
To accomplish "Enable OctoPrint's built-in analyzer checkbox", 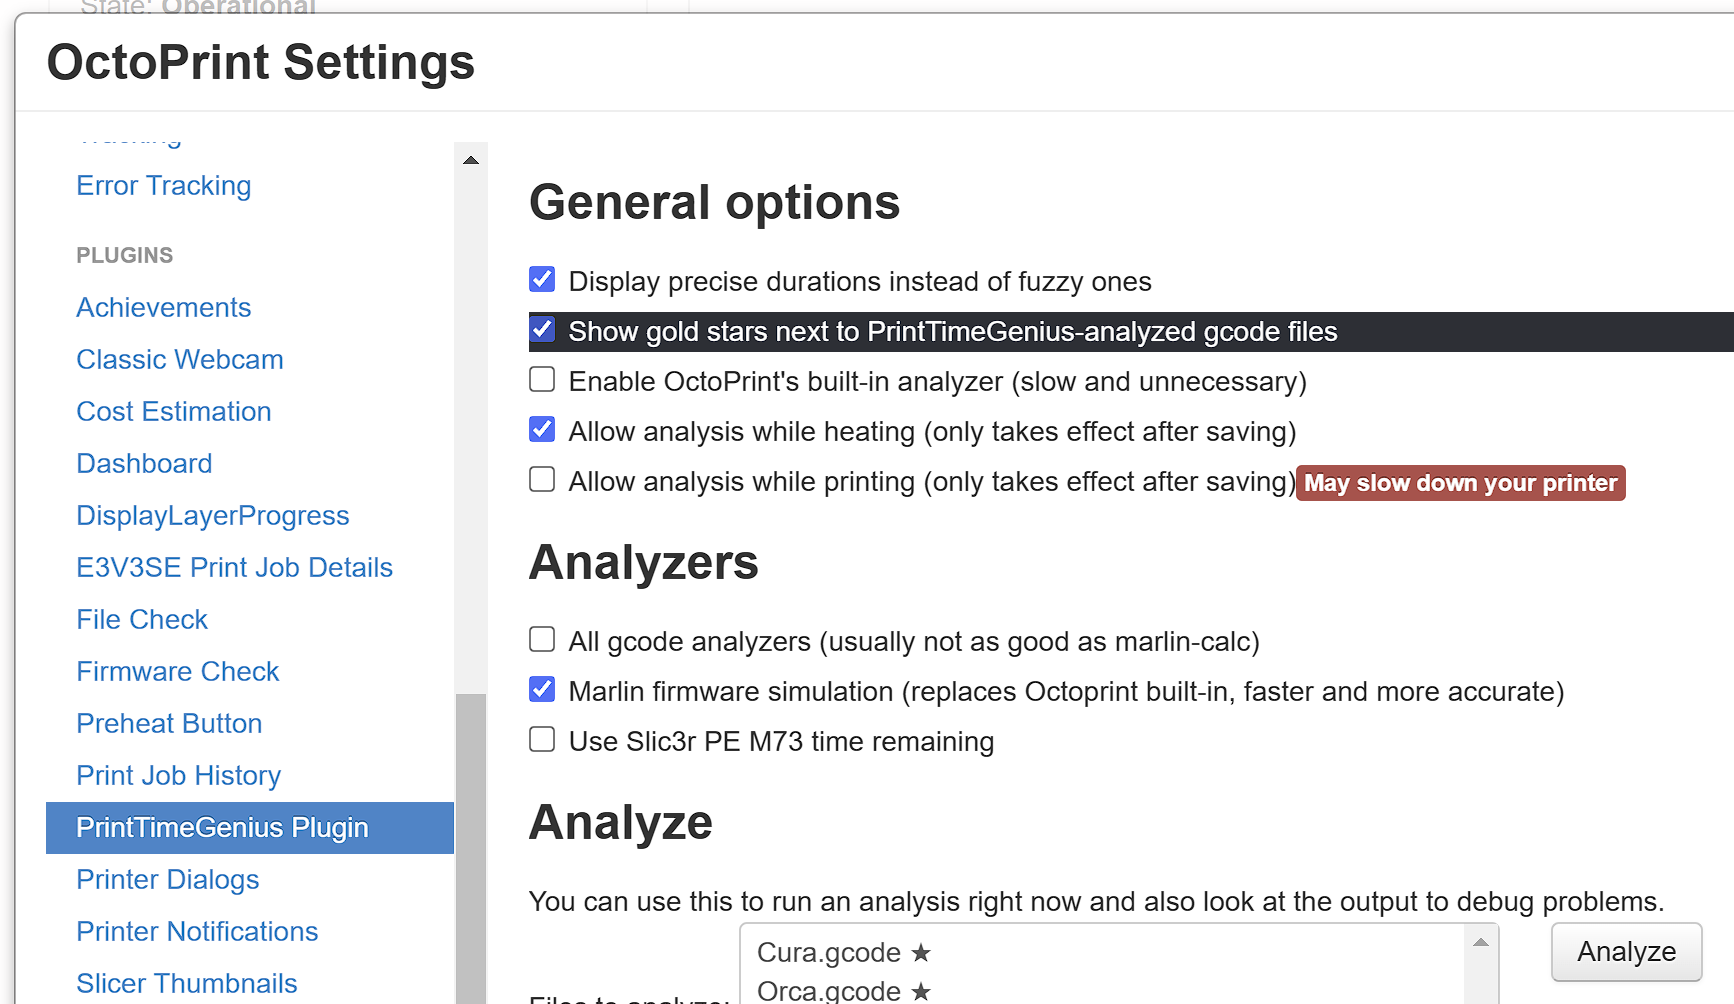I will click(542, 380).
